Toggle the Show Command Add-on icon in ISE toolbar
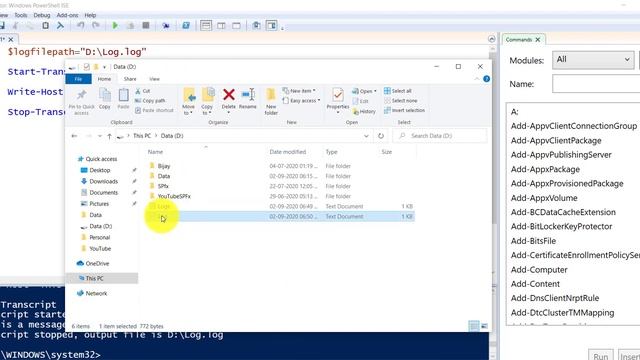 click(271, 26)
